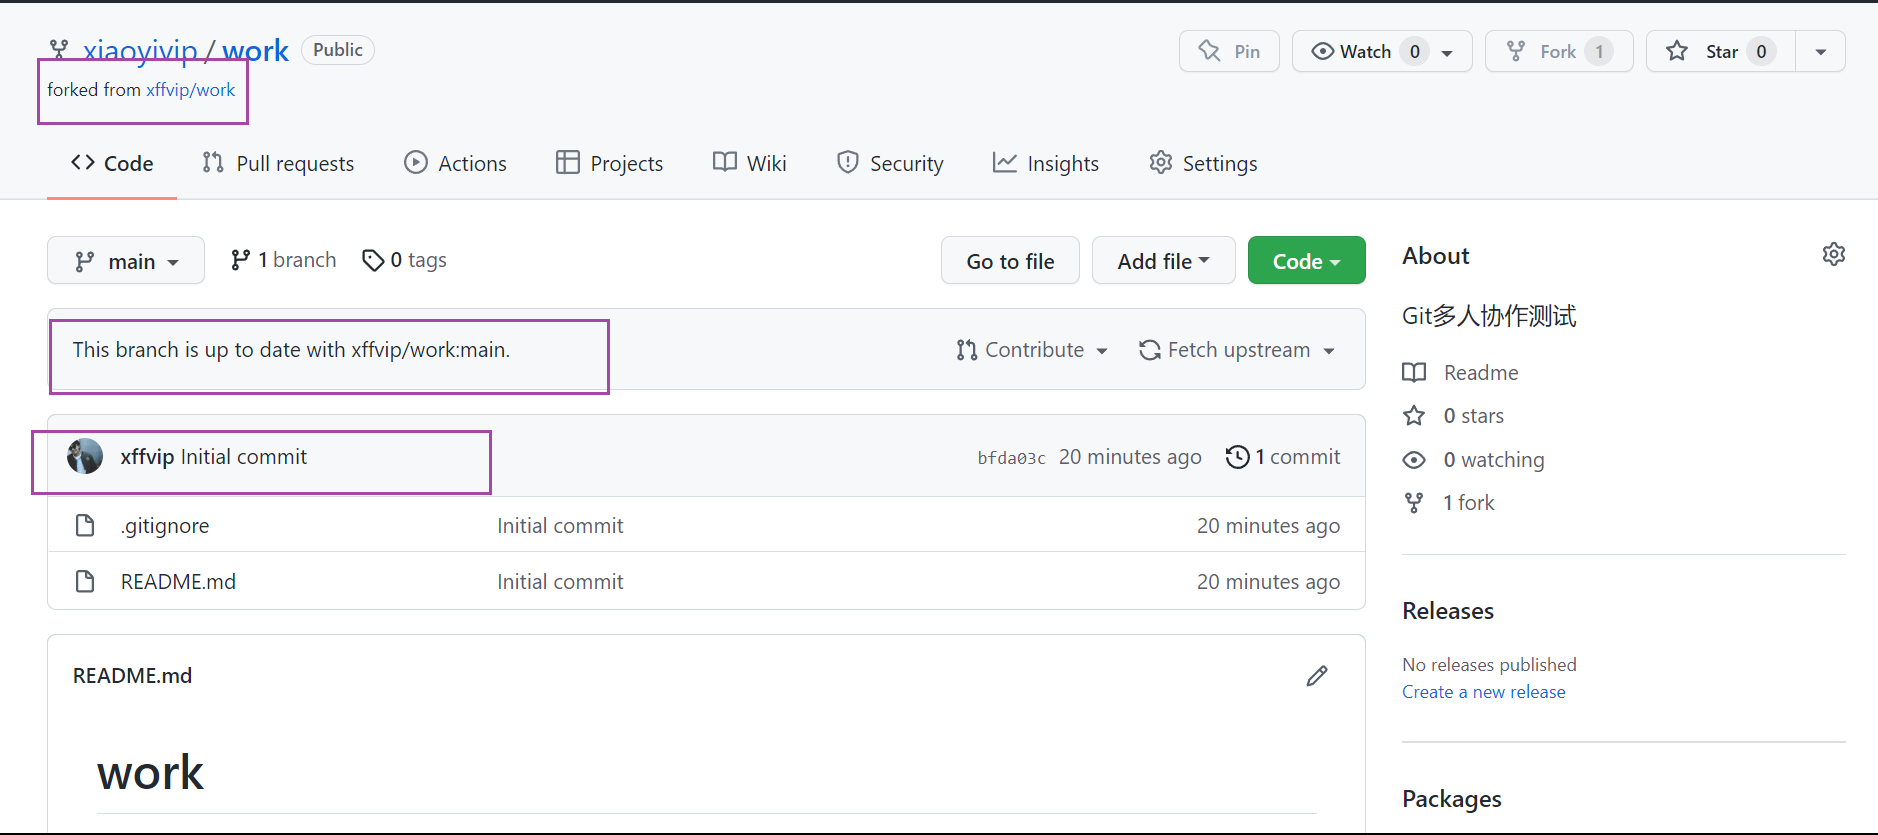Click the Git多人协作测试 description text

point(1489,316)
